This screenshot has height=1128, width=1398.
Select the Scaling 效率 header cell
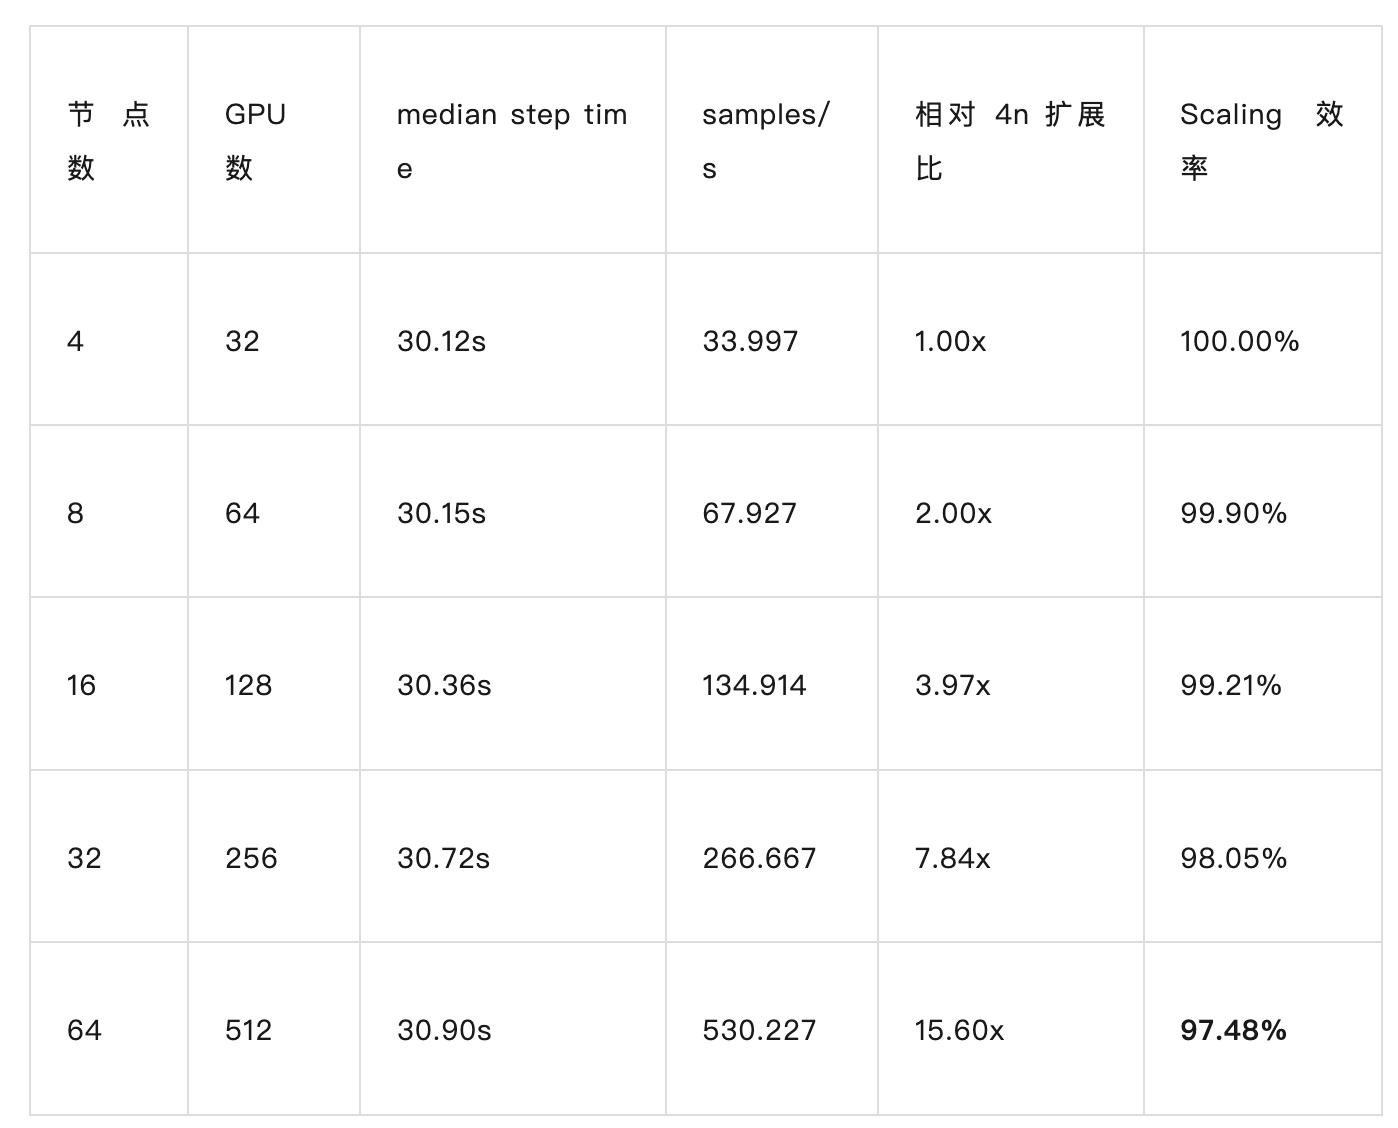tap(1263, 140)
